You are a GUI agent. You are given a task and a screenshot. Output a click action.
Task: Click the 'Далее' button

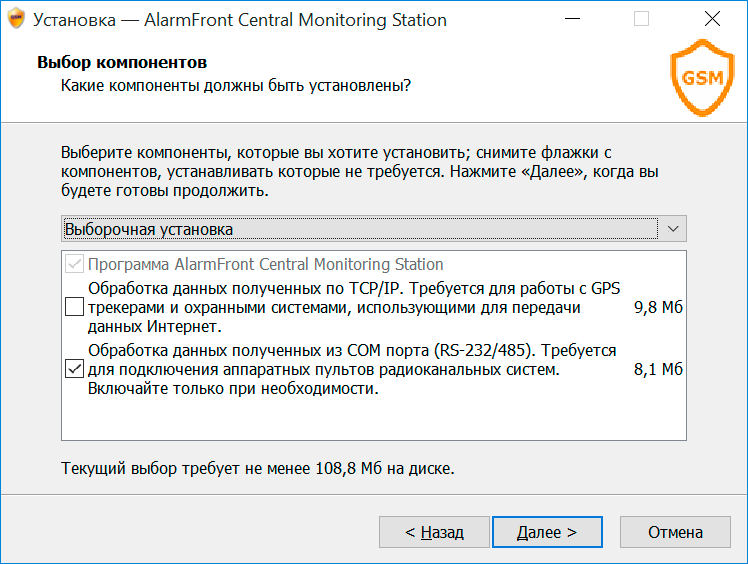(x=547, y=532)
